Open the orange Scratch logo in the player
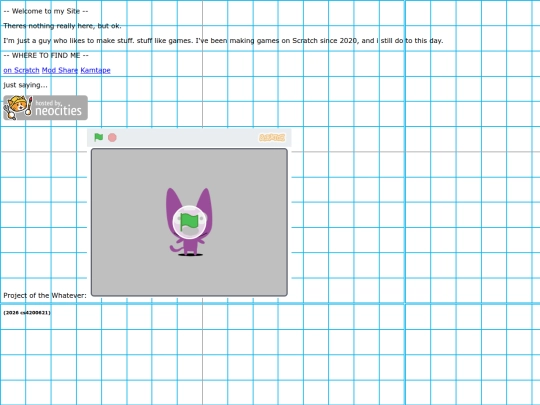 (272, 138)
